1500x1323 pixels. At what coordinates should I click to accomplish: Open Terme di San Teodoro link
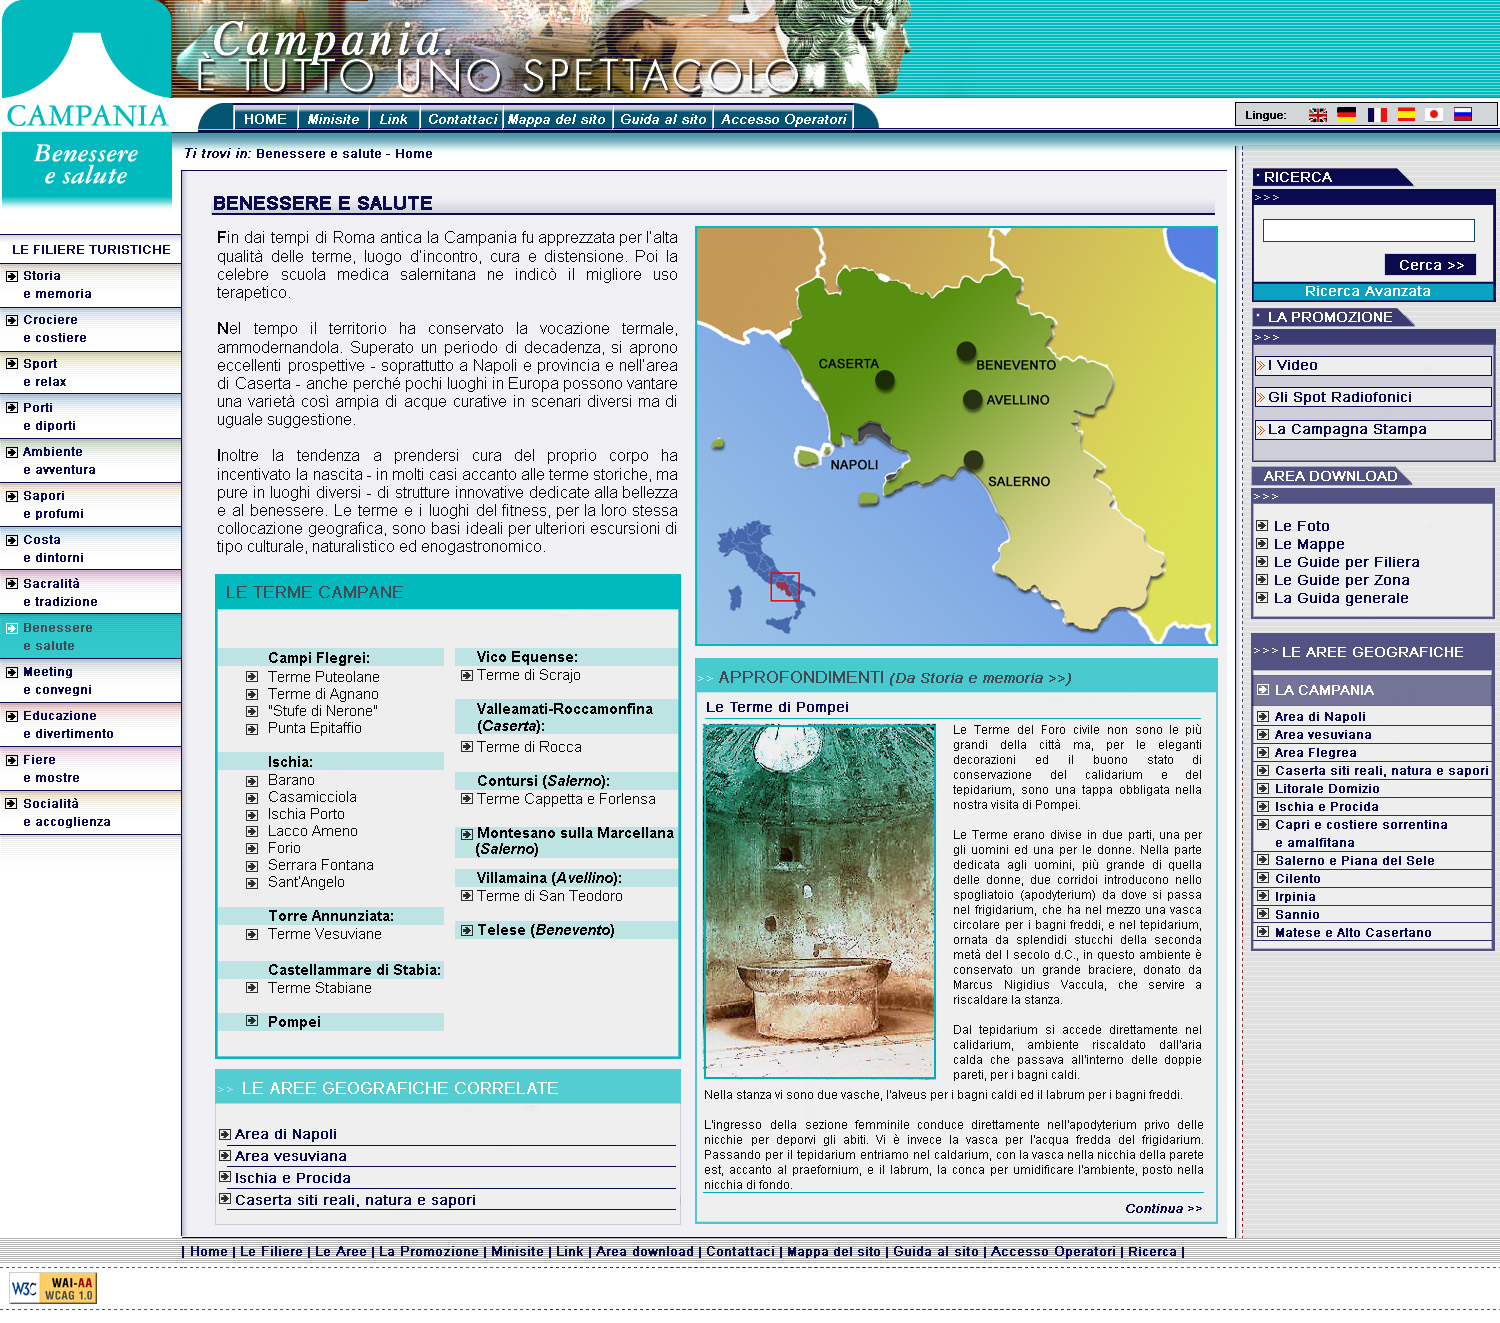[x=549, y=896]
